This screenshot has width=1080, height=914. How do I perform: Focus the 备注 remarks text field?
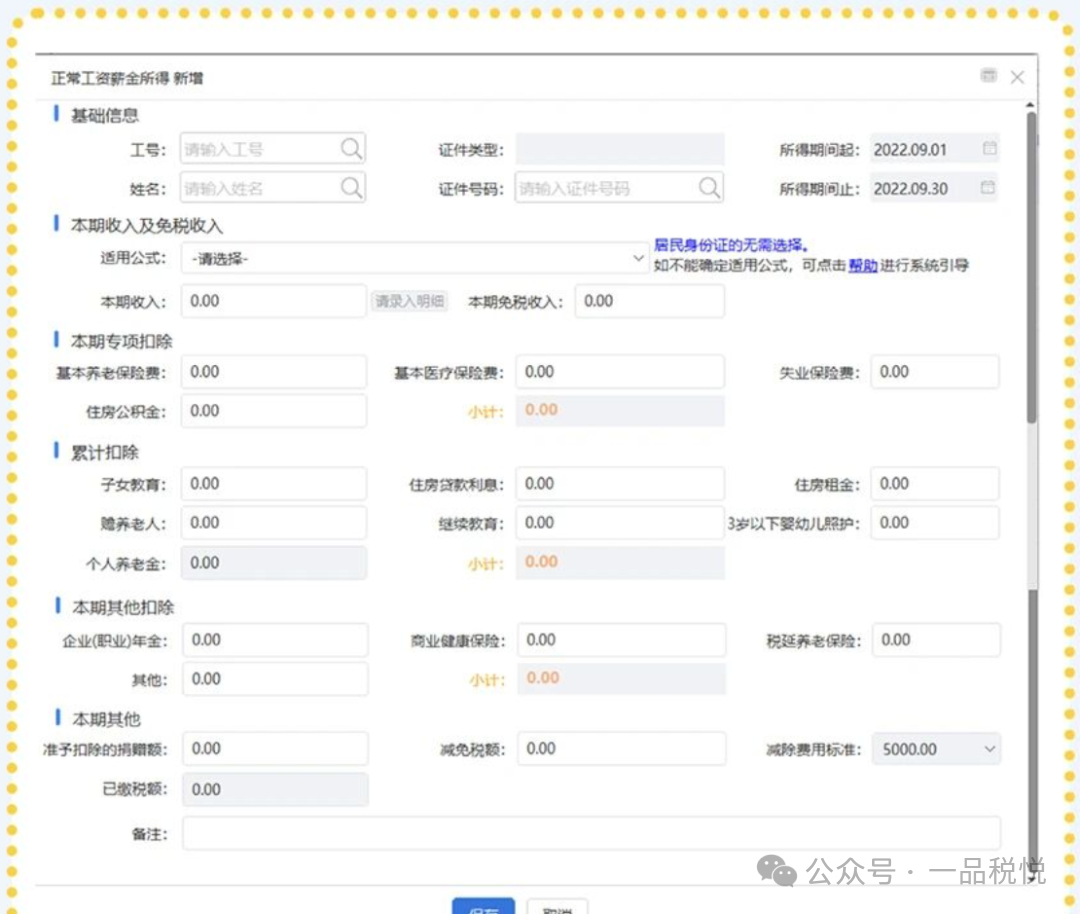(x=590, y=833)
